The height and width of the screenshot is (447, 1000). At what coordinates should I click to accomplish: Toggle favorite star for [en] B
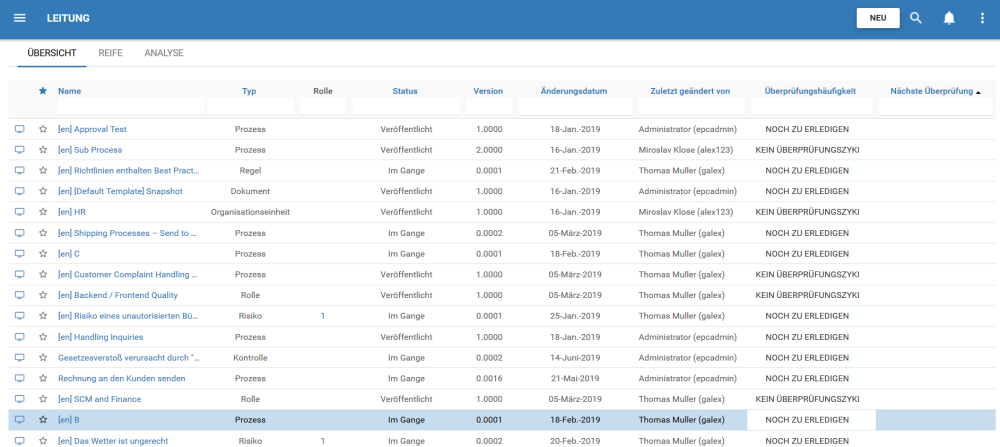tap(43, 420)
